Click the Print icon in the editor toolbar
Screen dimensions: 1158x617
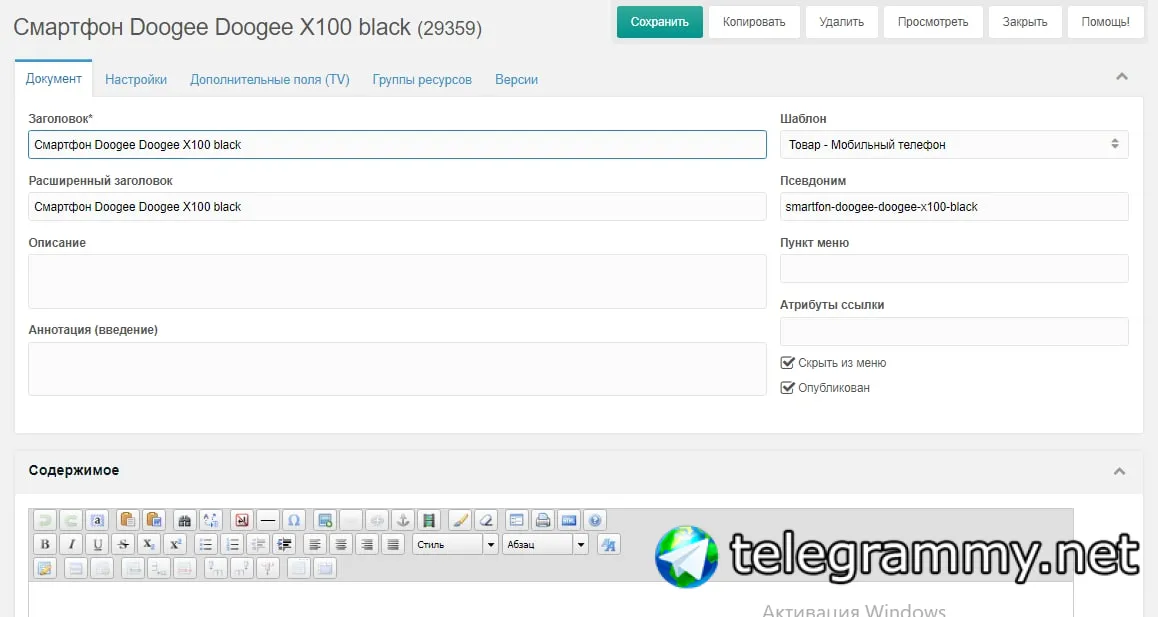(x=543, y=521)
